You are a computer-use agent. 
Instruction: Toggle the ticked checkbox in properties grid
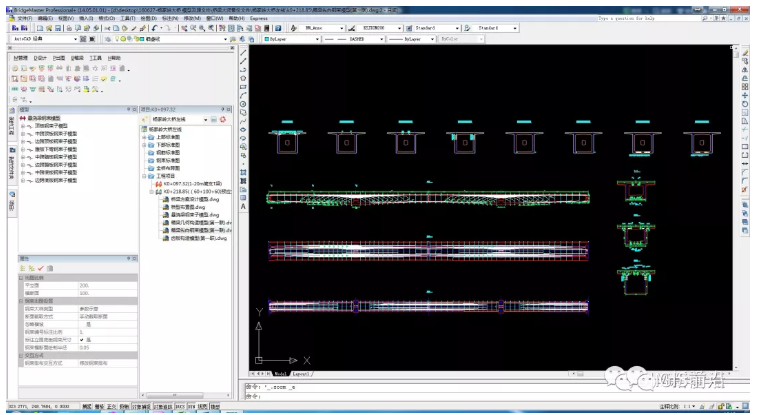pyautogui.click(x=82, y=340)
